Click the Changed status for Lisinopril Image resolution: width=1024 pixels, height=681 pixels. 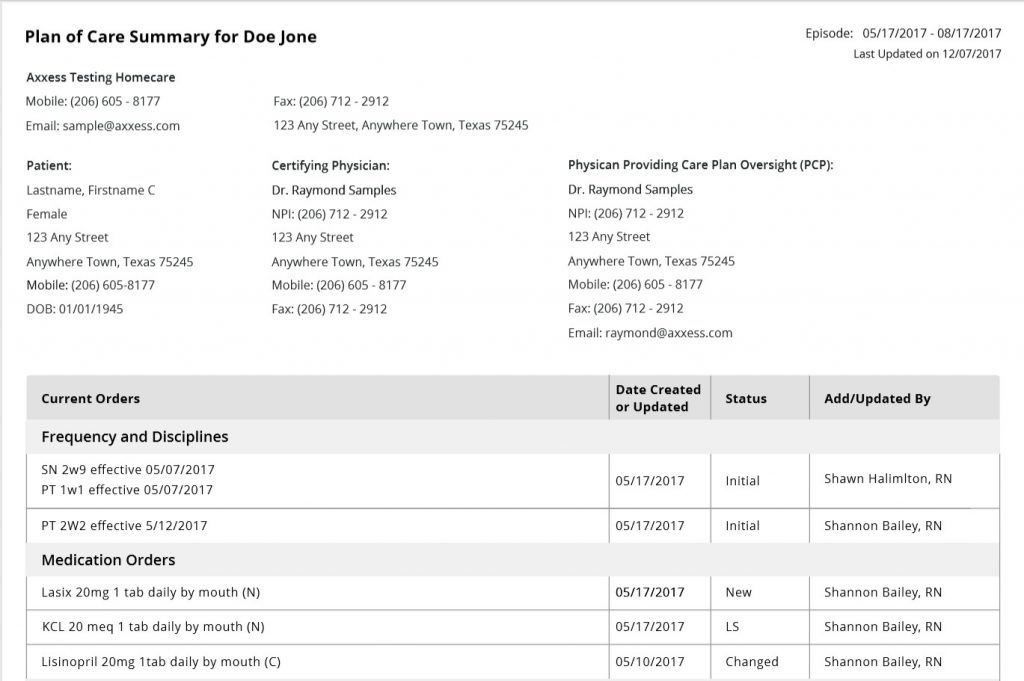(x=752, y=662)
